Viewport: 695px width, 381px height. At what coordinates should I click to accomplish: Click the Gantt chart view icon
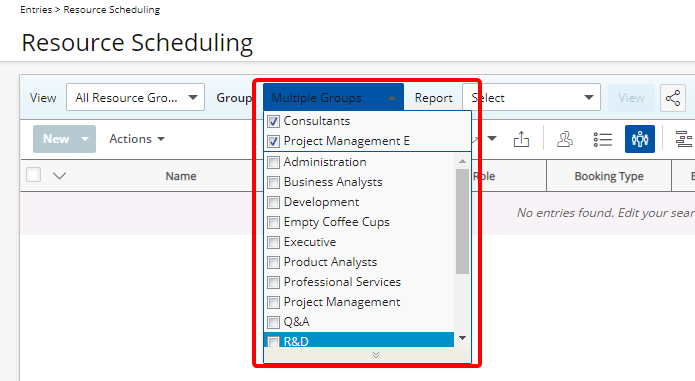pyautogui.click(x=683, y=139)
